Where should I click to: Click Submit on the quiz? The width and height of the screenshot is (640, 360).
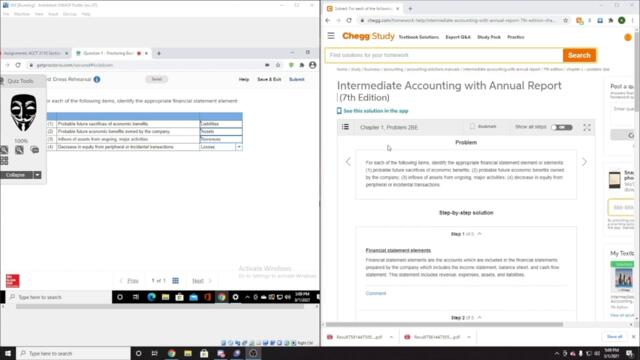click(x=297, y=79)
